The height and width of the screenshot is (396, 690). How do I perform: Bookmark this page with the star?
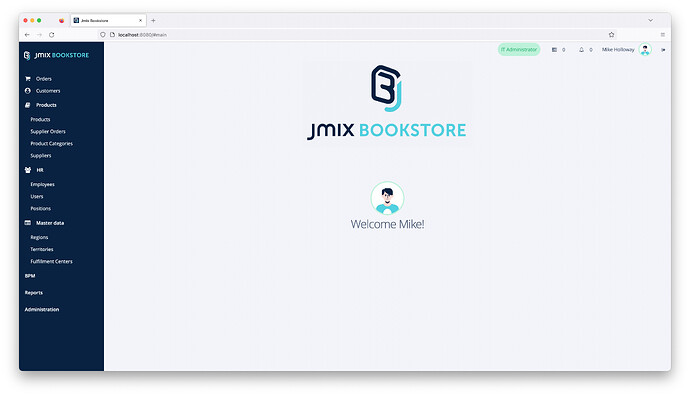(611, 35)
